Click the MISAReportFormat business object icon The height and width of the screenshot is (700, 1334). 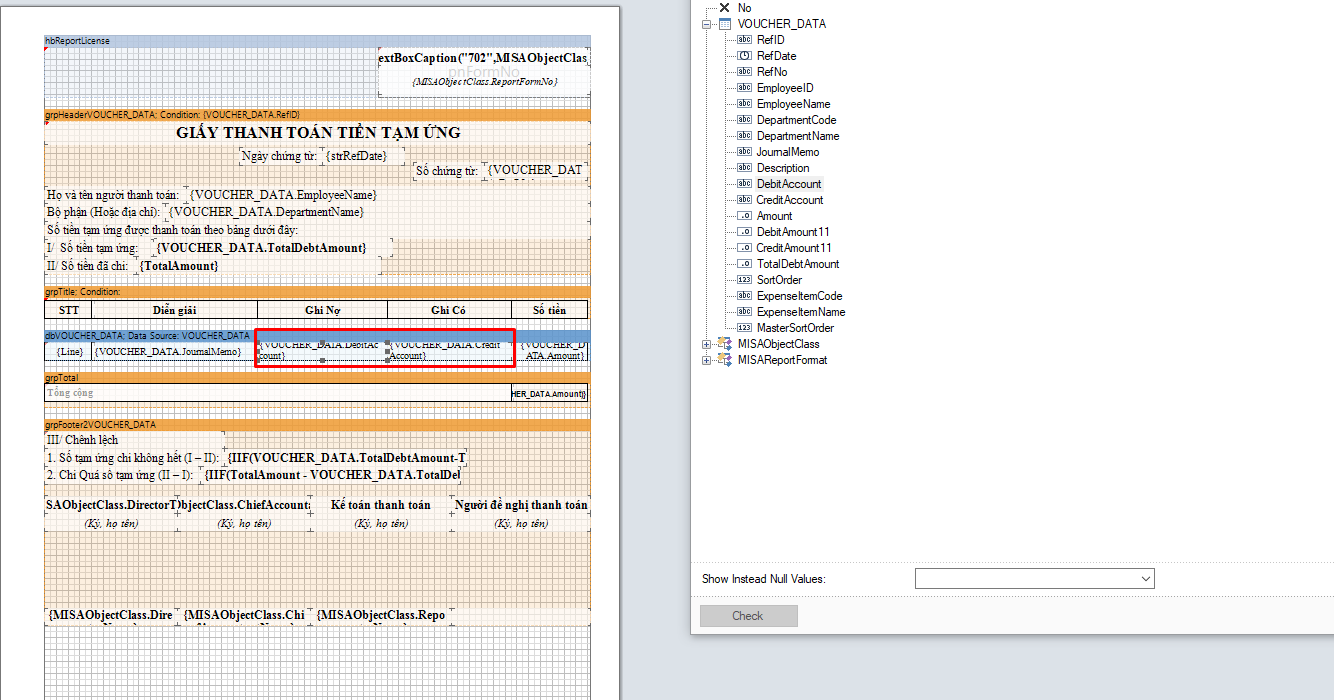tap(725, 360)
